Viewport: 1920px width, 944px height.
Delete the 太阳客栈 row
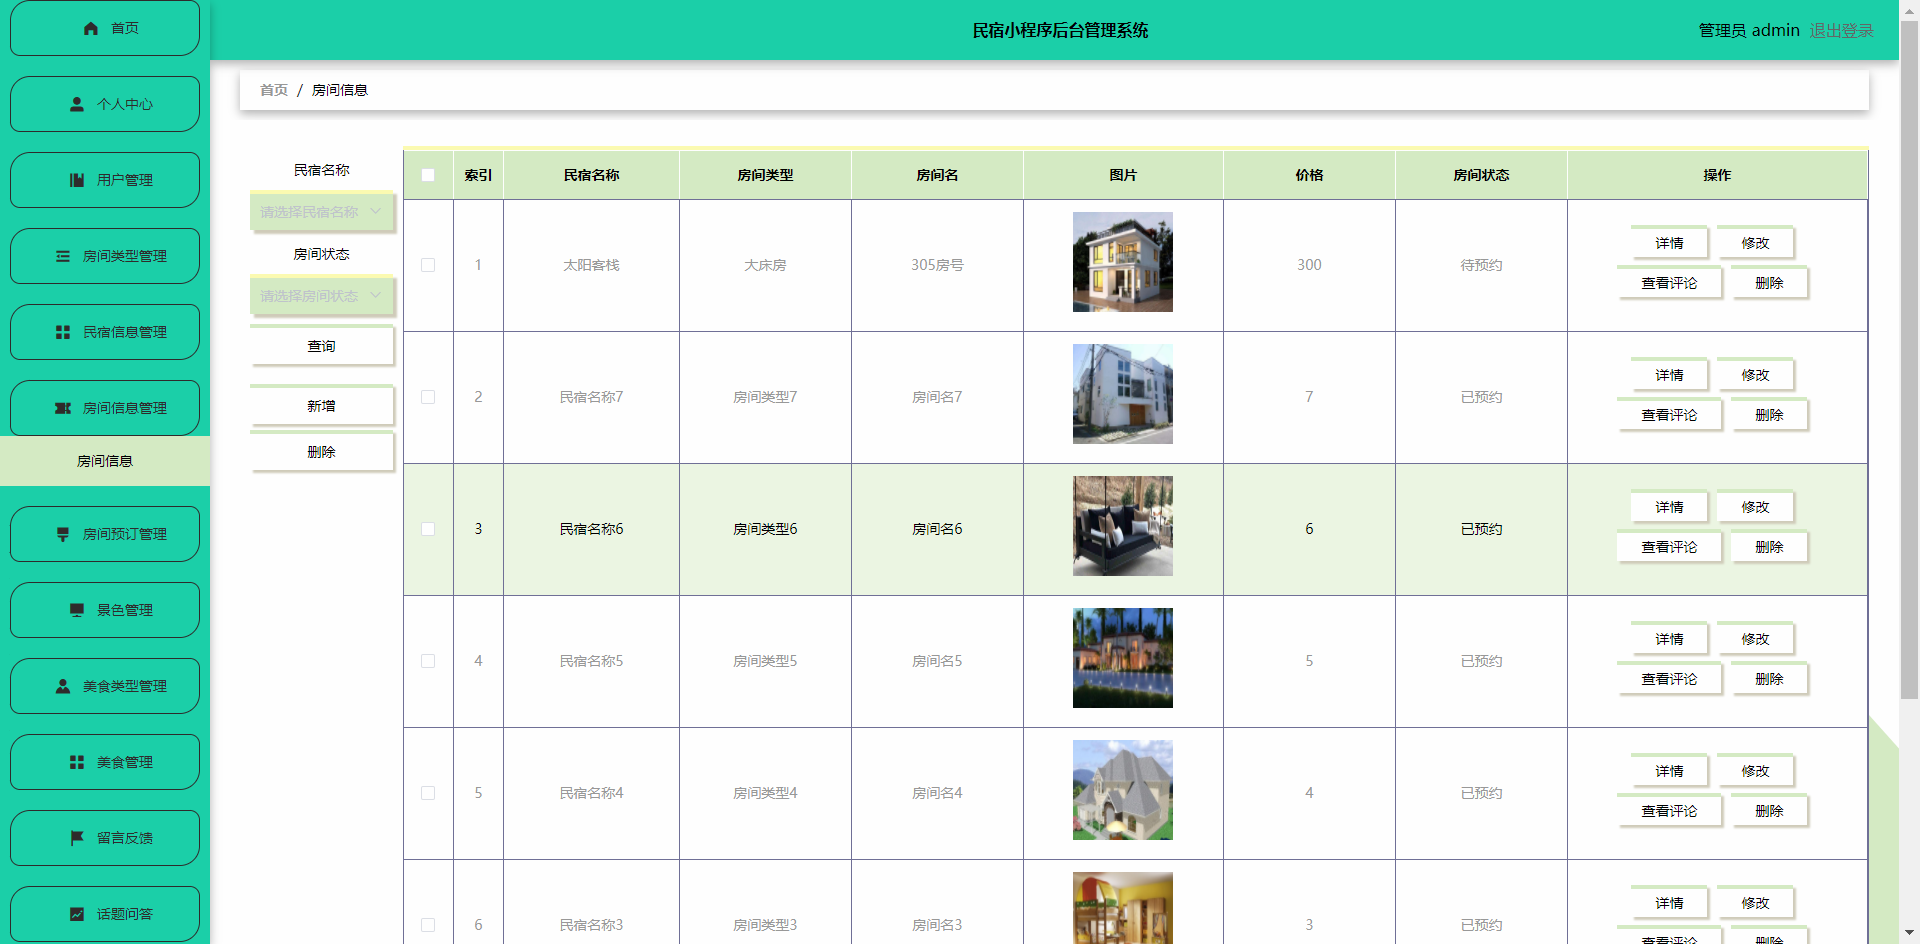(x=1769, y=283)
